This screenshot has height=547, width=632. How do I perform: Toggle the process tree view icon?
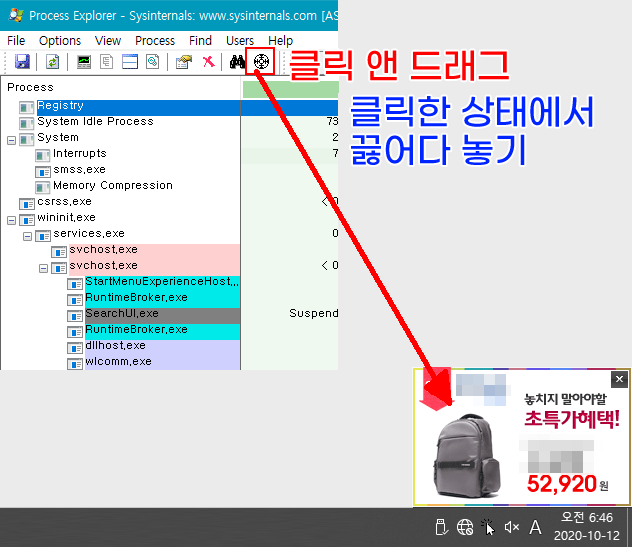[106, 62]
